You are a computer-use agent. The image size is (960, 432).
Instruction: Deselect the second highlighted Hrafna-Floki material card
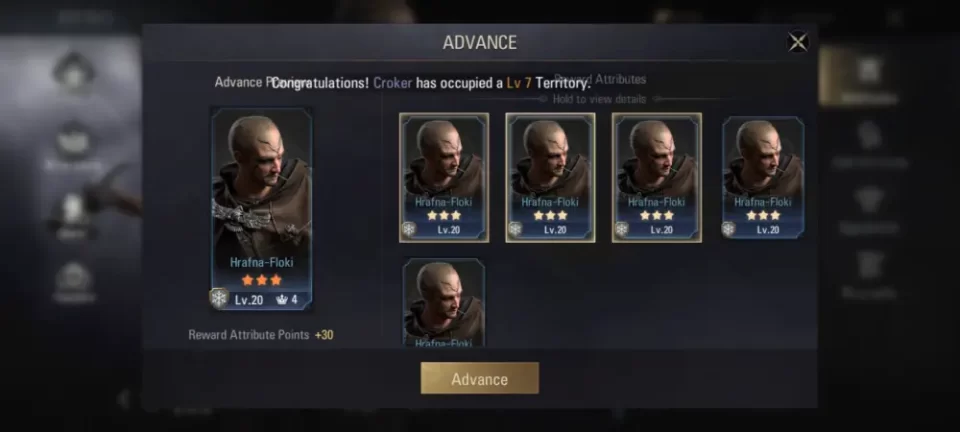(x=550, y=177)
